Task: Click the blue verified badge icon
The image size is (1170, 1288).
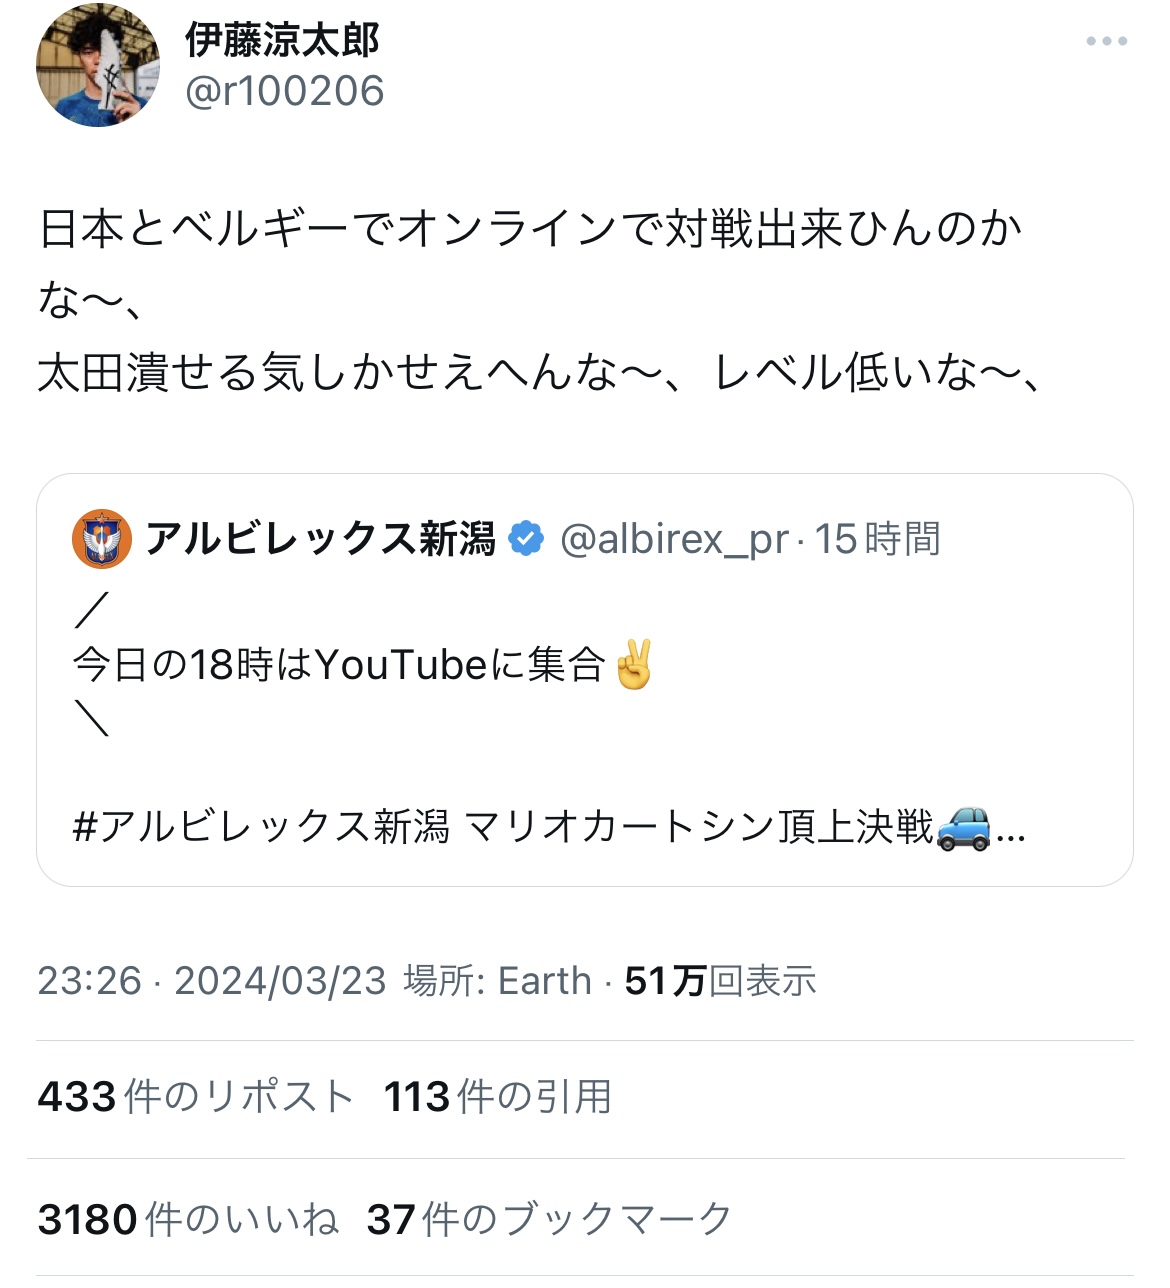Action: 526,539
